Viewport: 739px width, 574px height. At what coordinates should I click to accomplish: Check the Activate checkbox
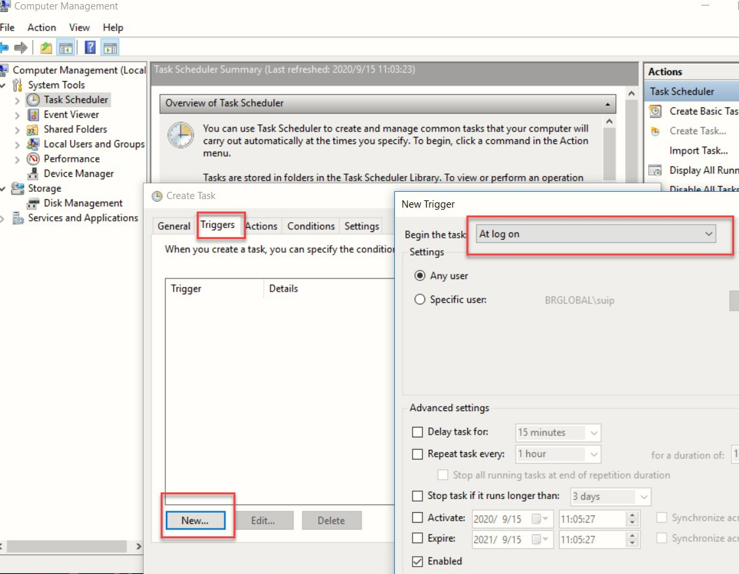(418, 517)
